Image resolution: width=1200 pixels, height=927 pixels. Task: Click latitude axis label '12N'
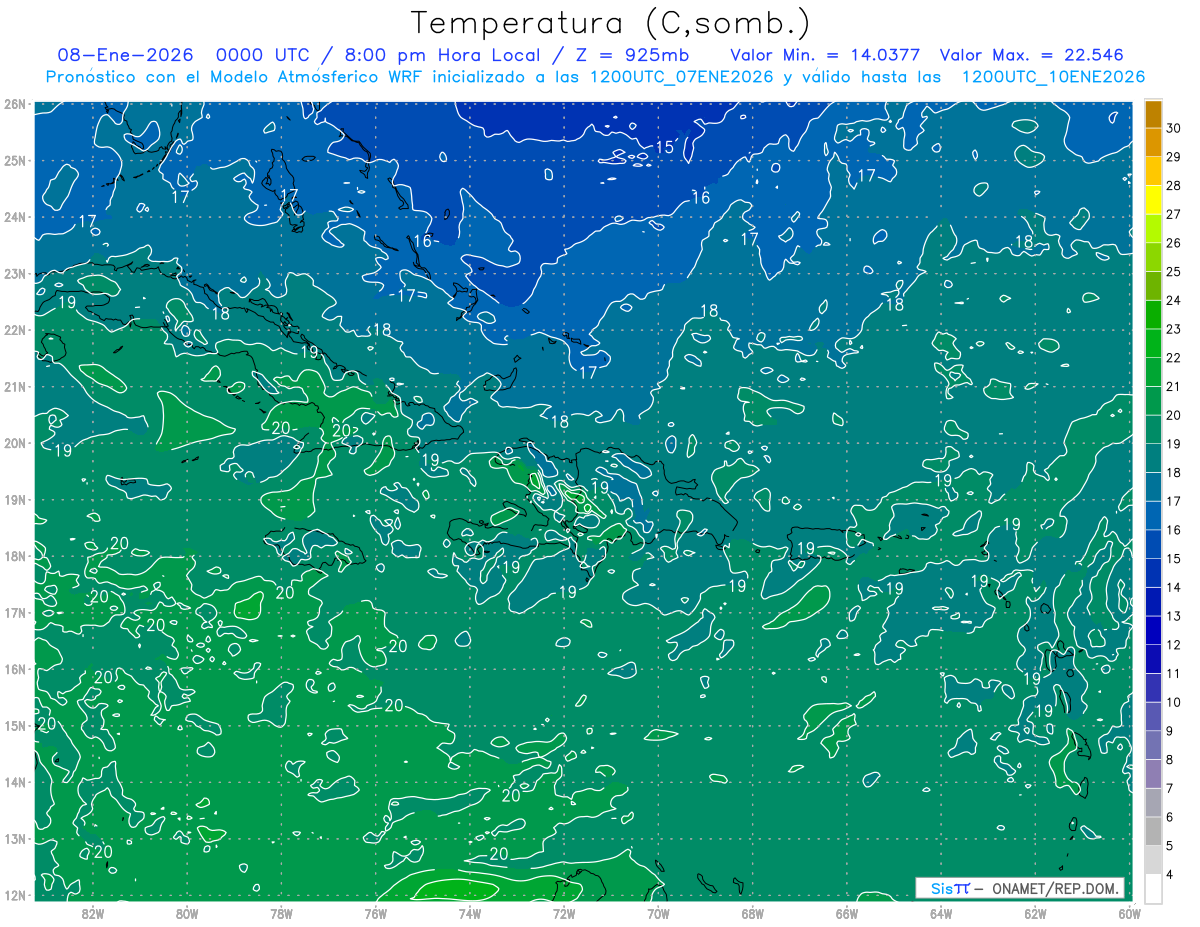point(14,895)
